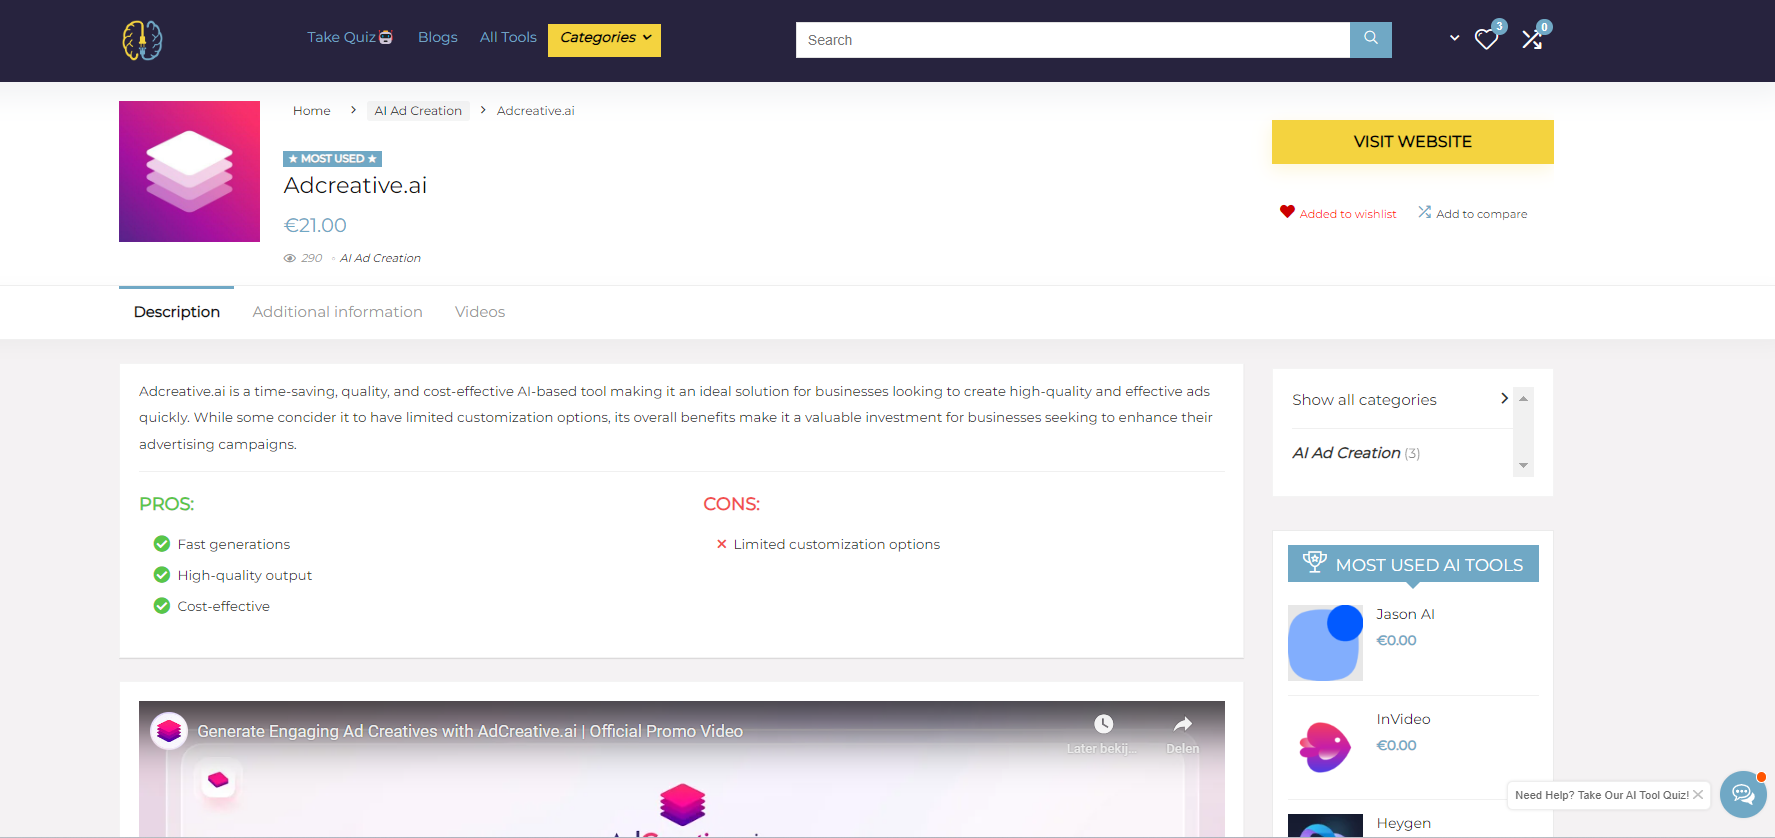Open the compare shuffle icon in the header

pos(1532,39)
